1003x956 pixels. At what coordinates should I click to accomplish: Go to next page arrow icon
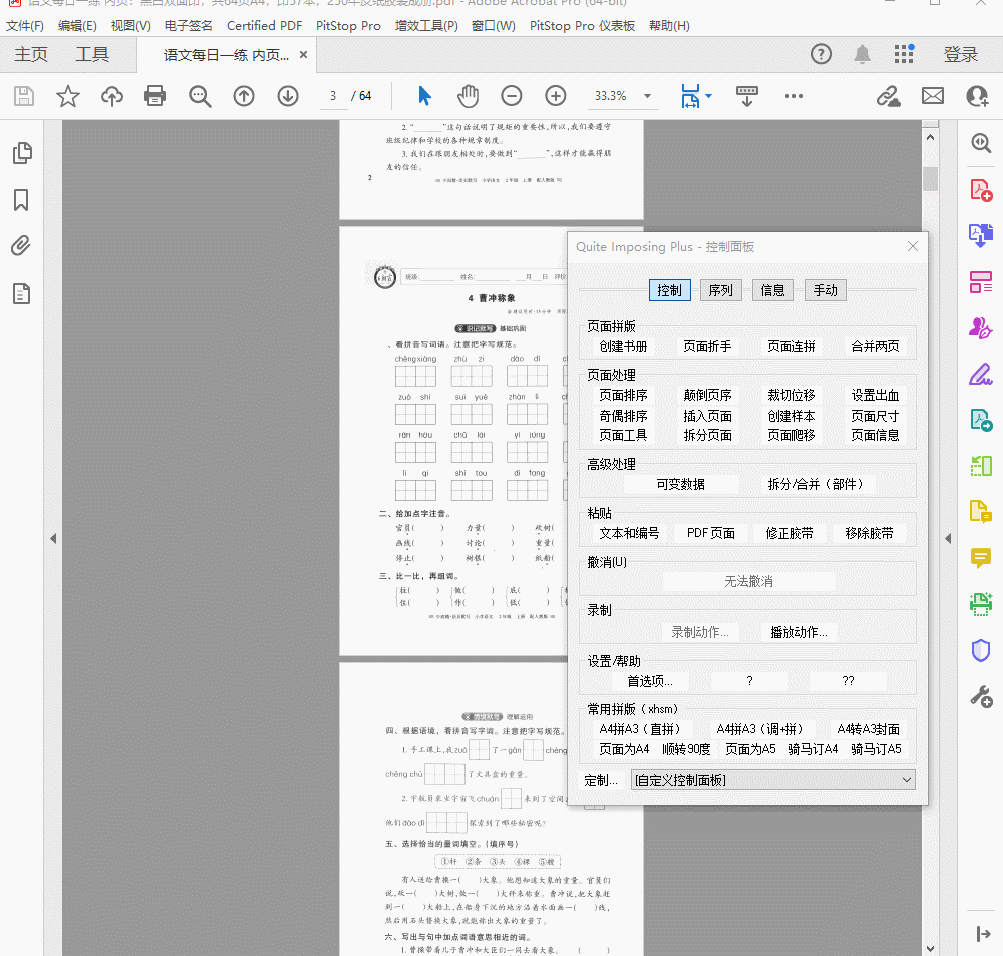(x=288, y=96)
